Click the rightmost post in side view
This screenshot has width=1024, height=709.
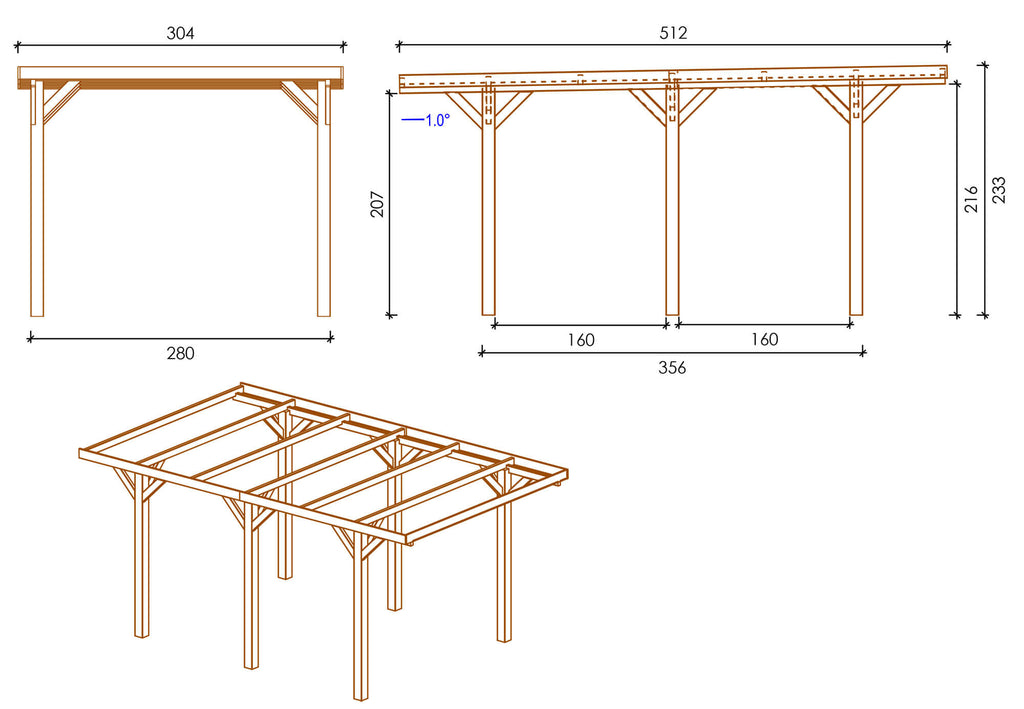[x=856, y=220]
